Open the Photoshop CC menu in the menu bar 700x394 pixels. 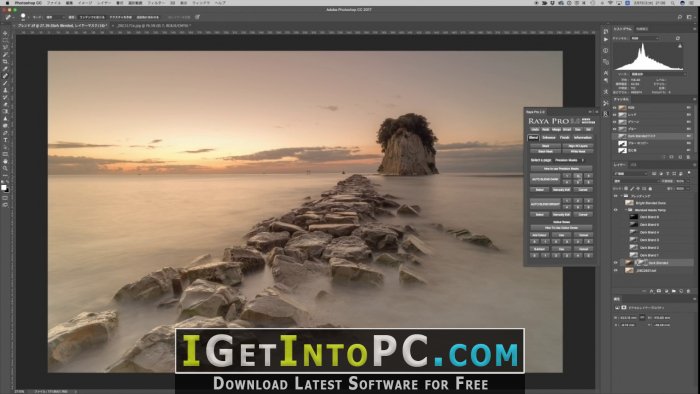point(28,3)
